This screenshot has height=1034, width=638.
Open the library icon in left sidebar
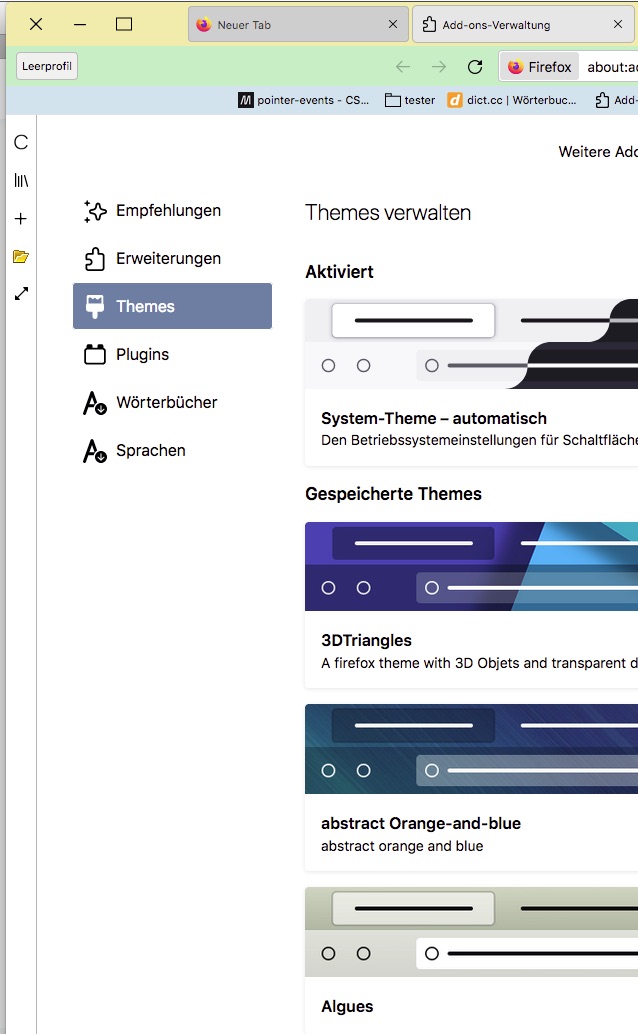coord(21,180)
